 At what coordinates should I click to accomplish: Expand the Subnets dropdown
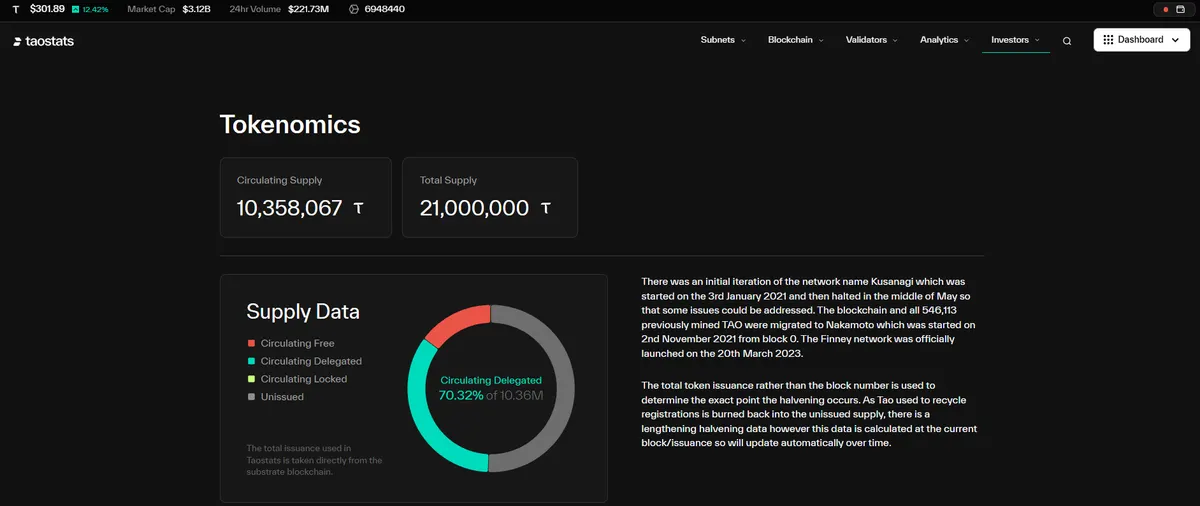(x=724, y=40)
